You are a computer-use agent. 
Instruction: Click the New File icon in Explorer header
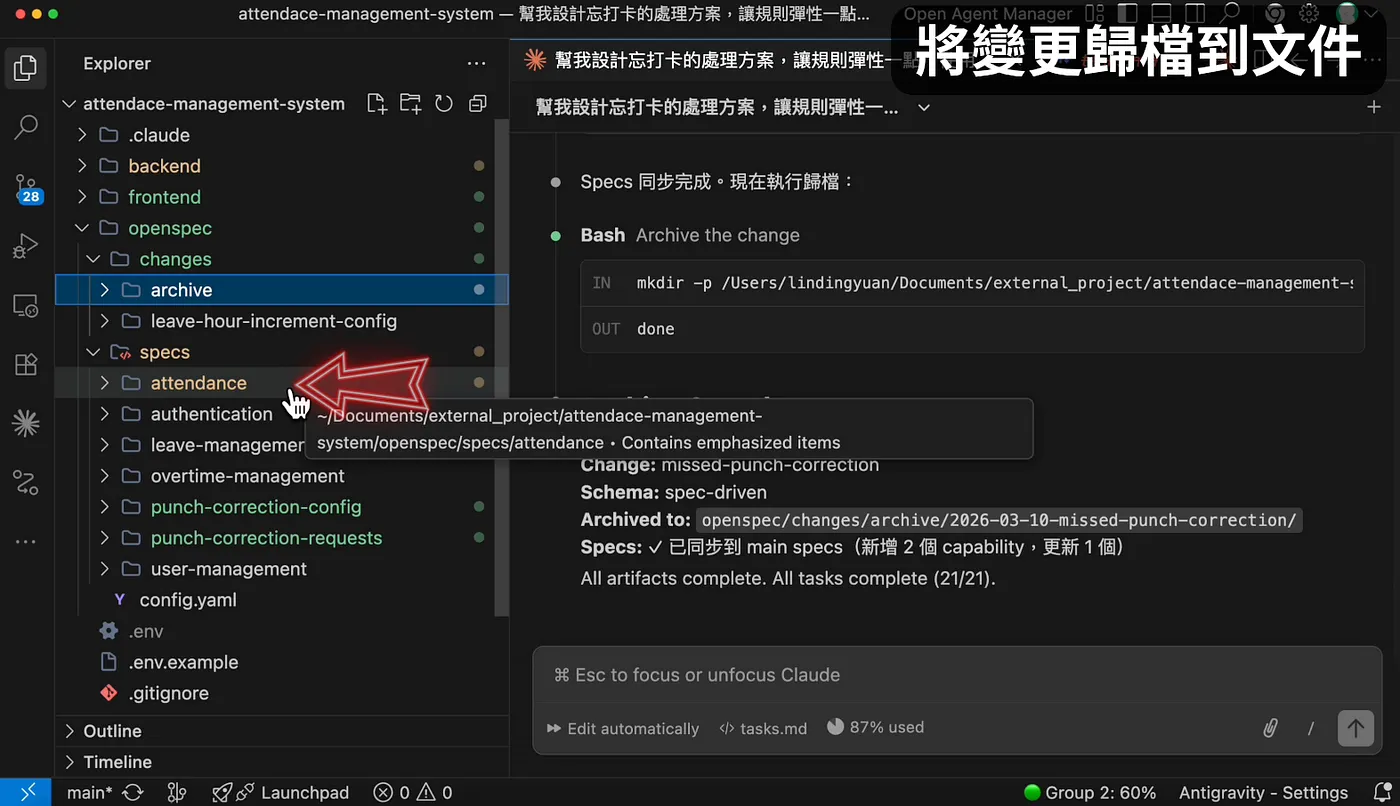point(377,104)
